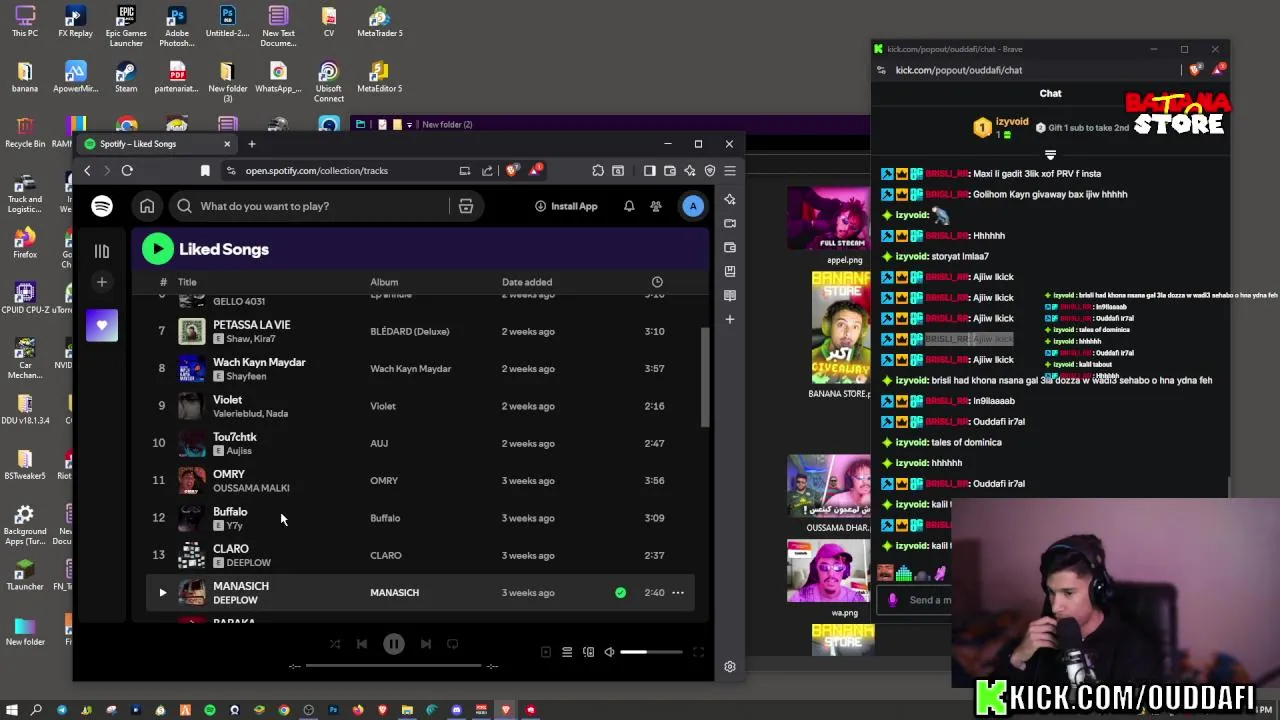This screenshot has height=720, width=1280.
Task: Collapse the pinned gift bar chevron in chat
Action: pyautogui.click(x=1050, y=155)
